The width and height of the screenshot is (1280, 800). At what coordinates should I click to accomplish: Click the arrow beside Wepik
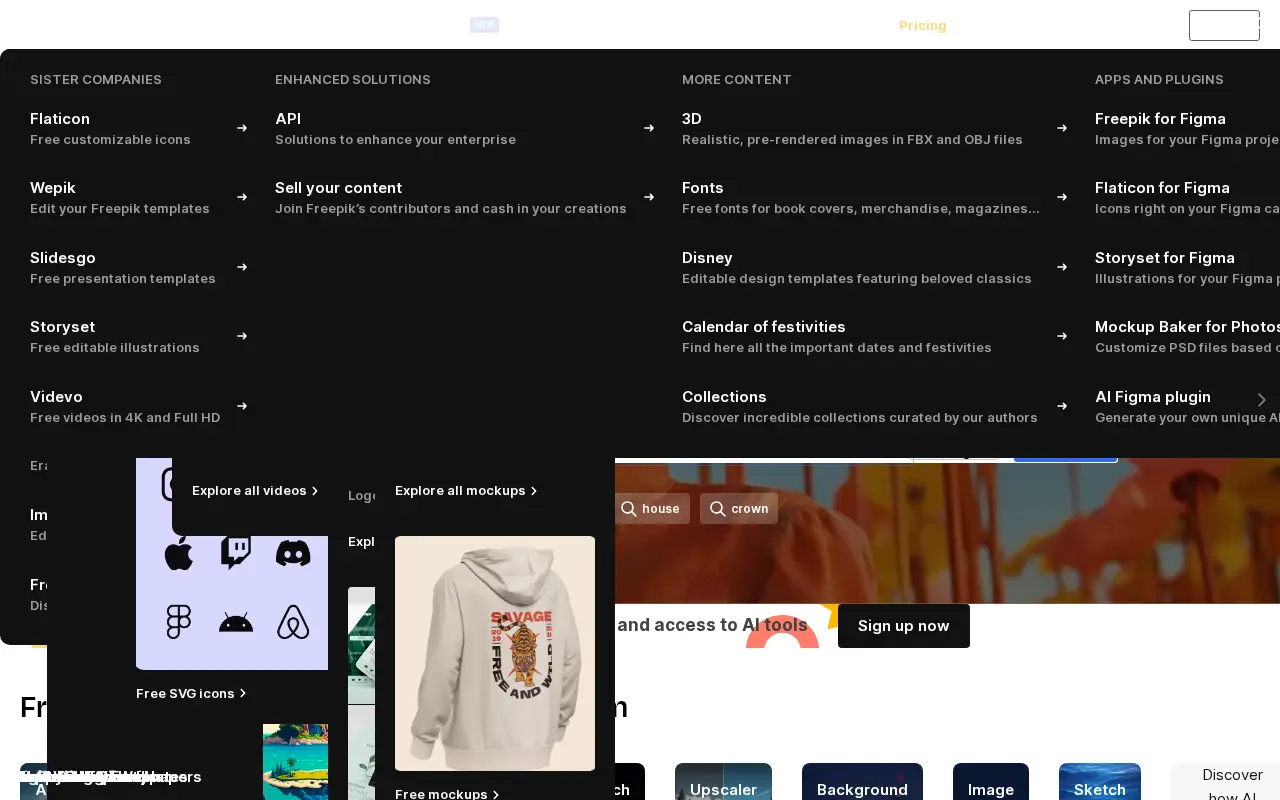pos(242,197)
